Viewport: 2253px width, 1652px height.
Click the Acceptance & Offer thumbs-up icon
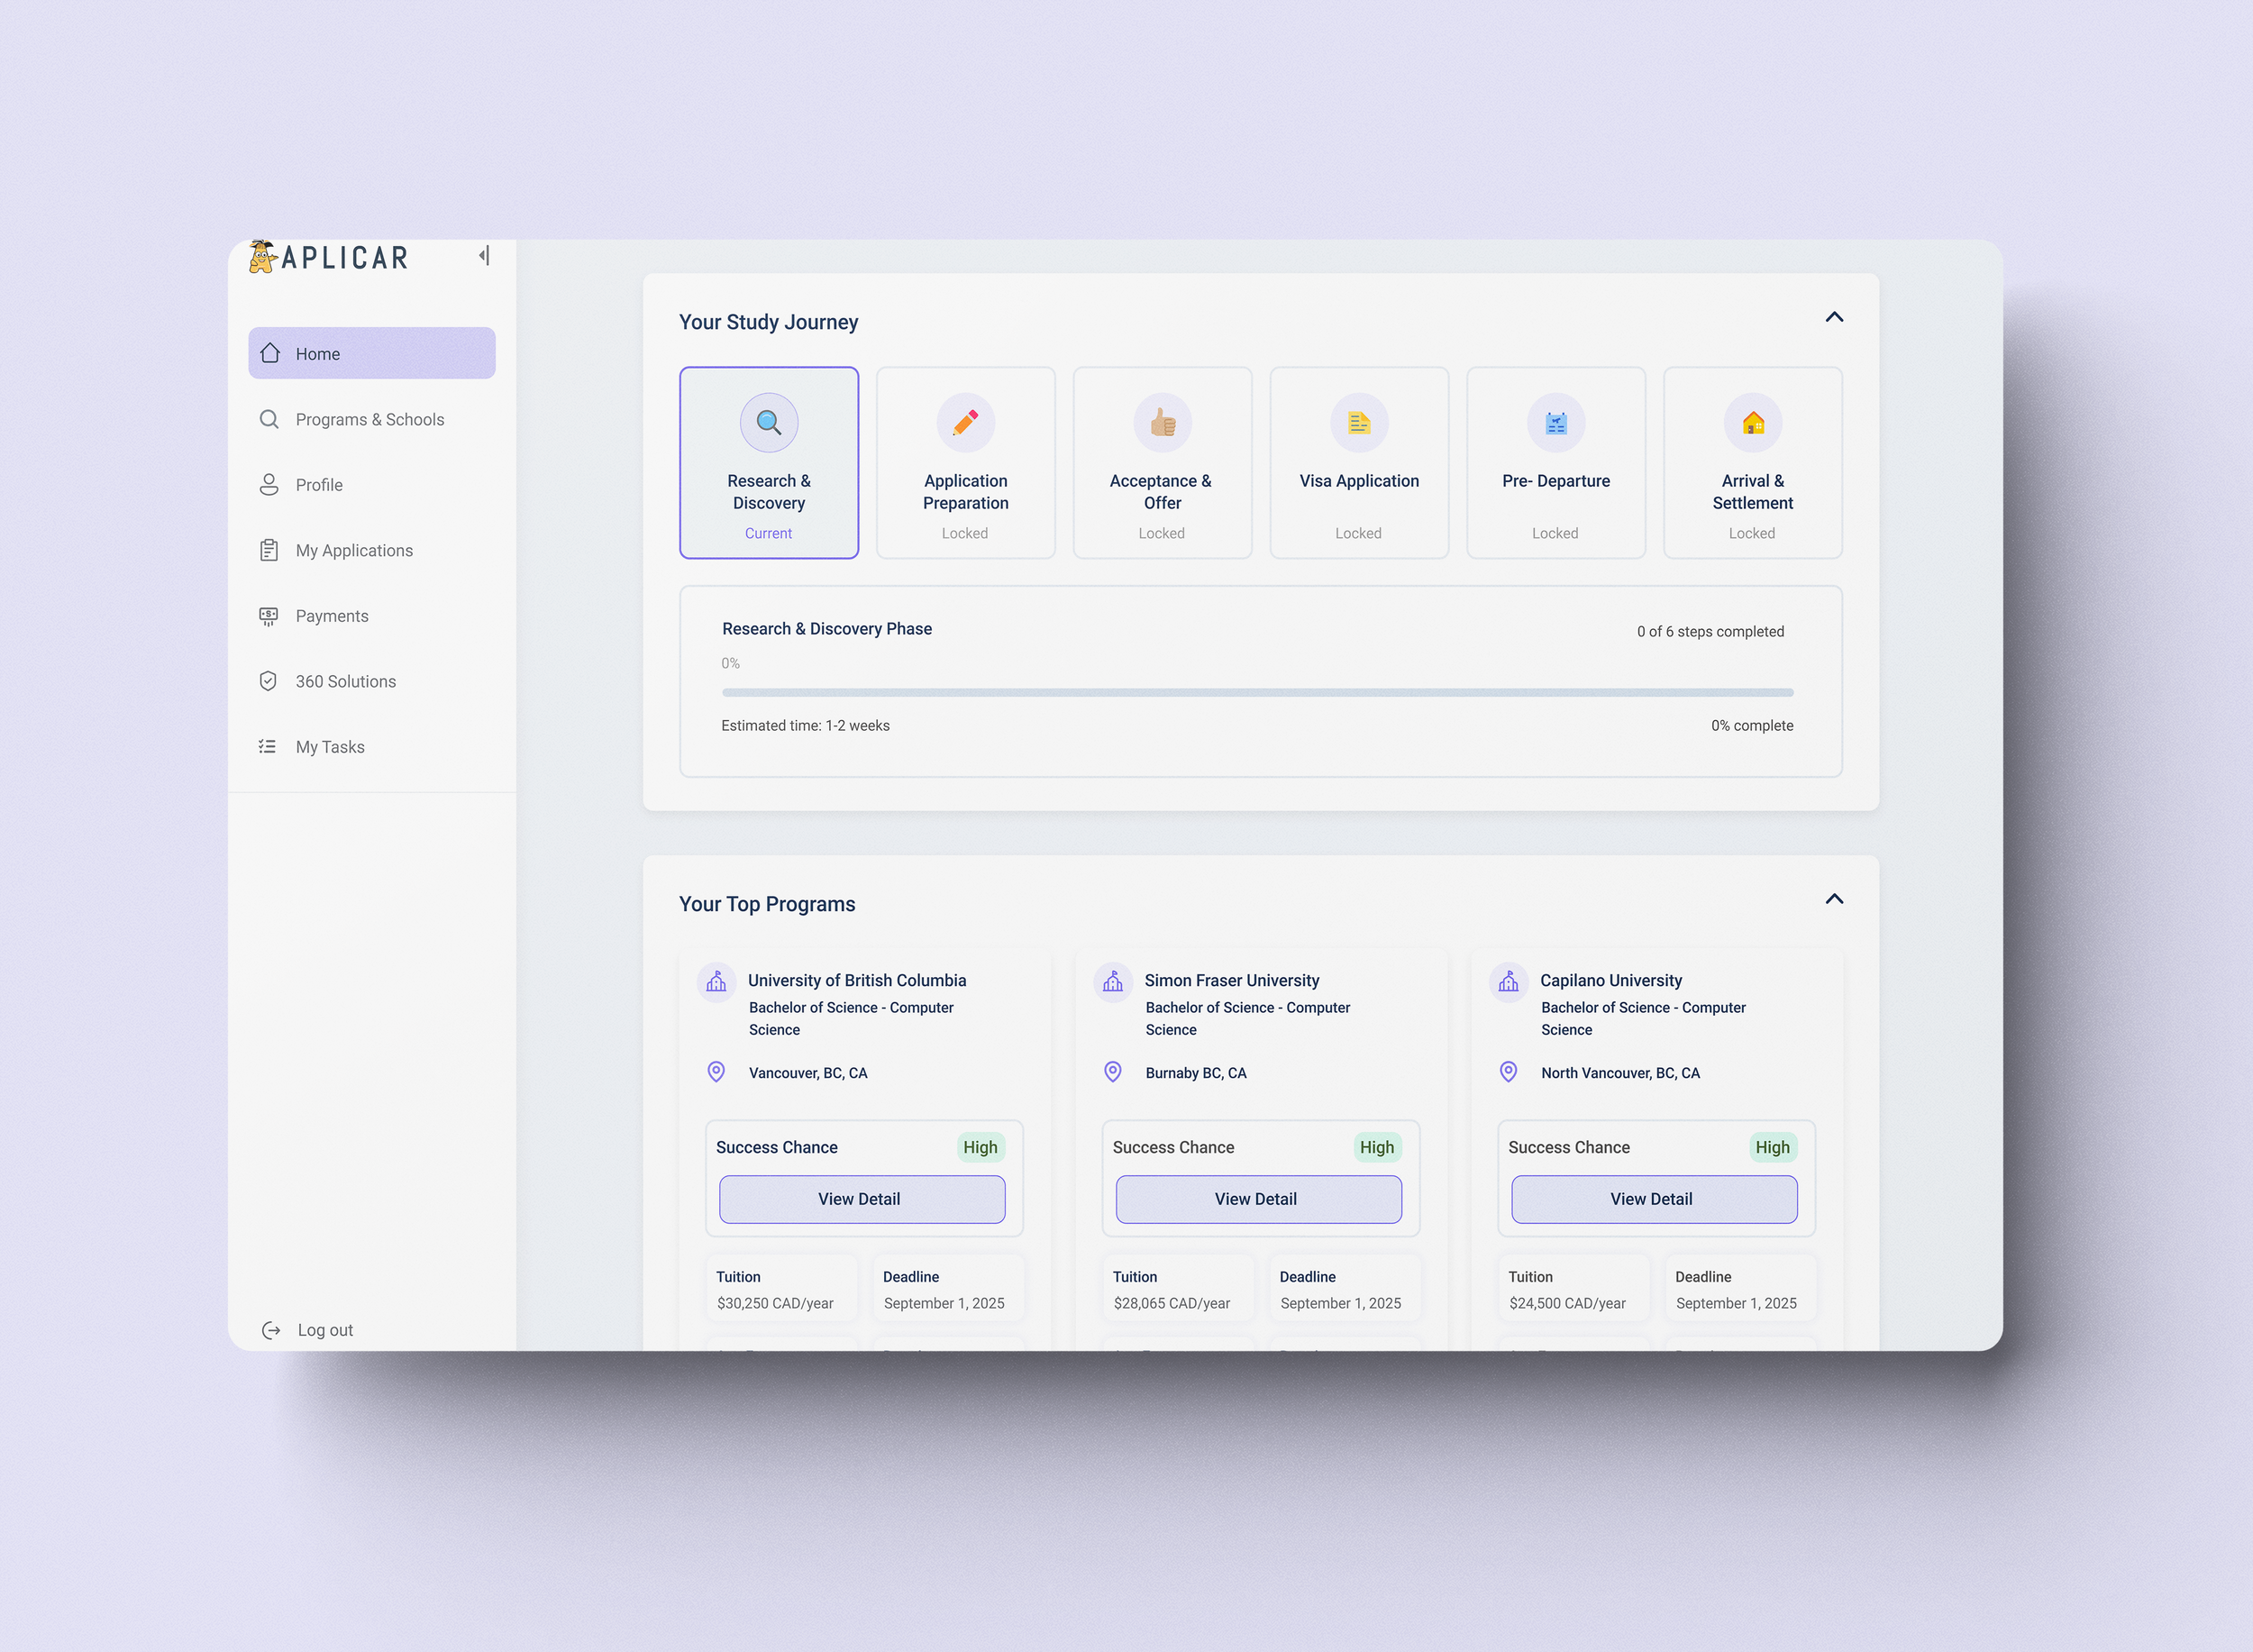(1160, 422)
